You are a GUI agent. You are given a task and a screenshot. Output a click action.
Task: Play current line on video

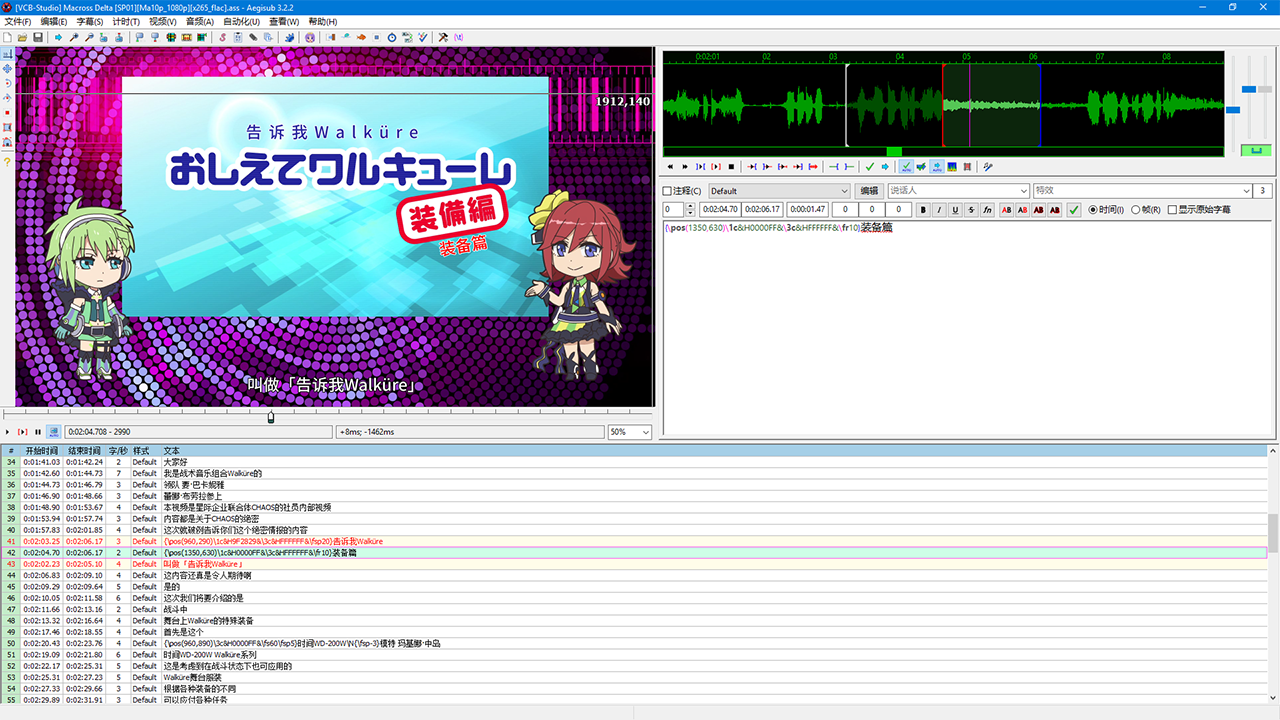[23, 432]
